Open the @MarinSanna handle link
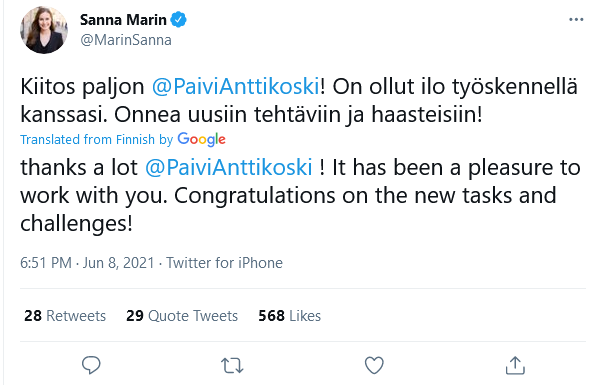Viewport: 596px width, 385px height. pos(126,40)
